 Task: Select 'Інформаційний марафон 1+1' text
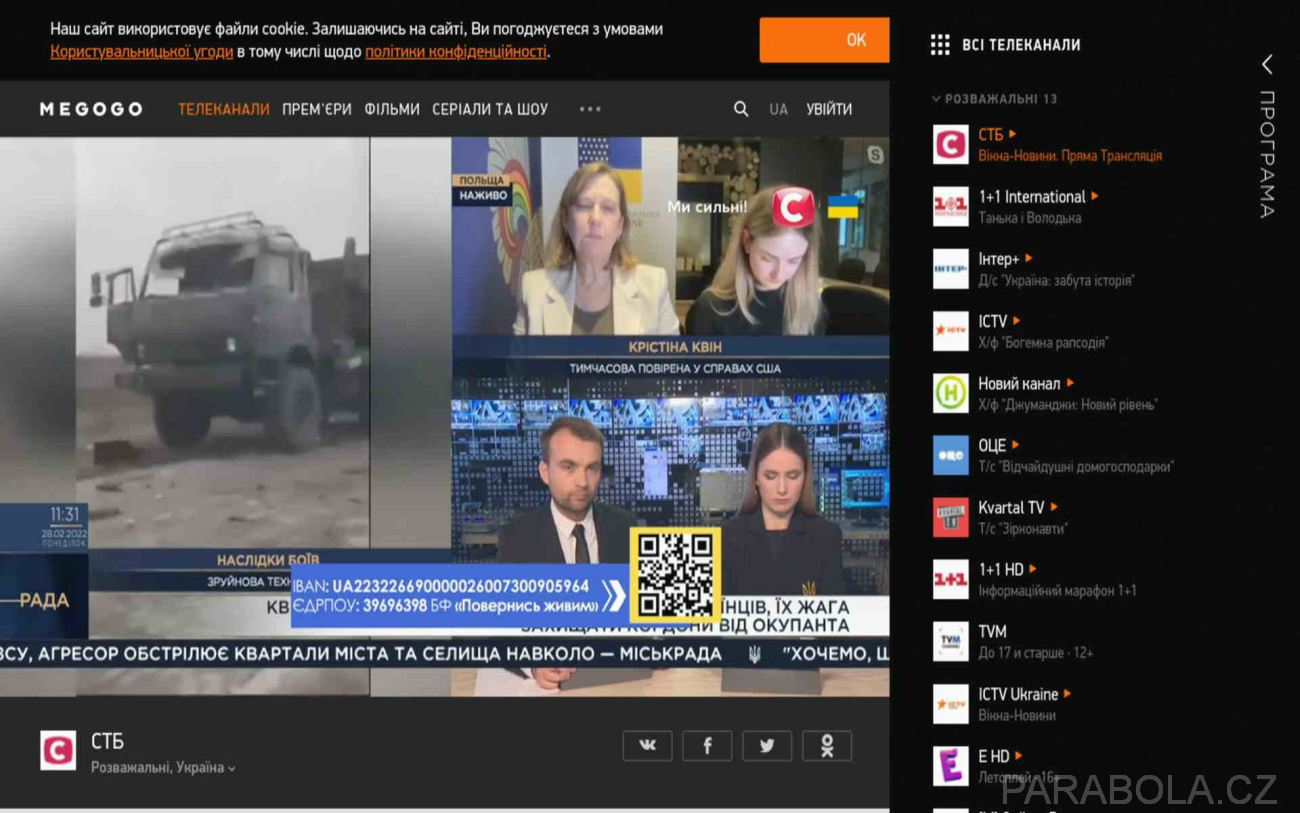coord(1057,591)
